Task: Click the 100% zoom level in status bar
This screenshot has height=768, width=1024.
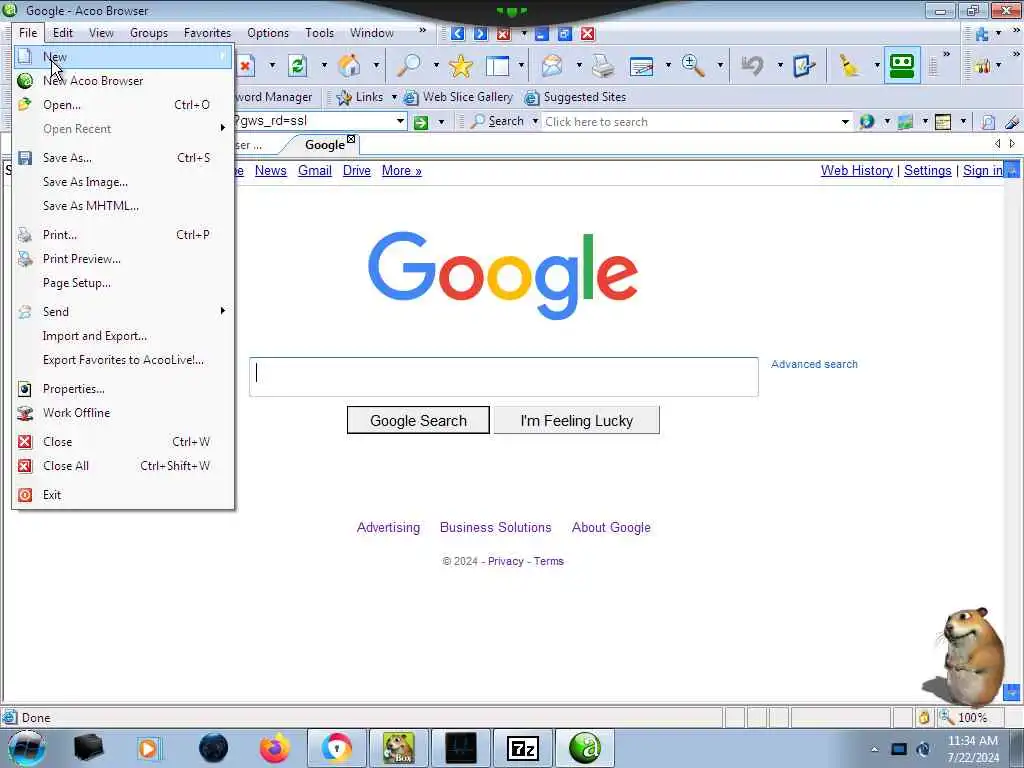Action: 972,718
